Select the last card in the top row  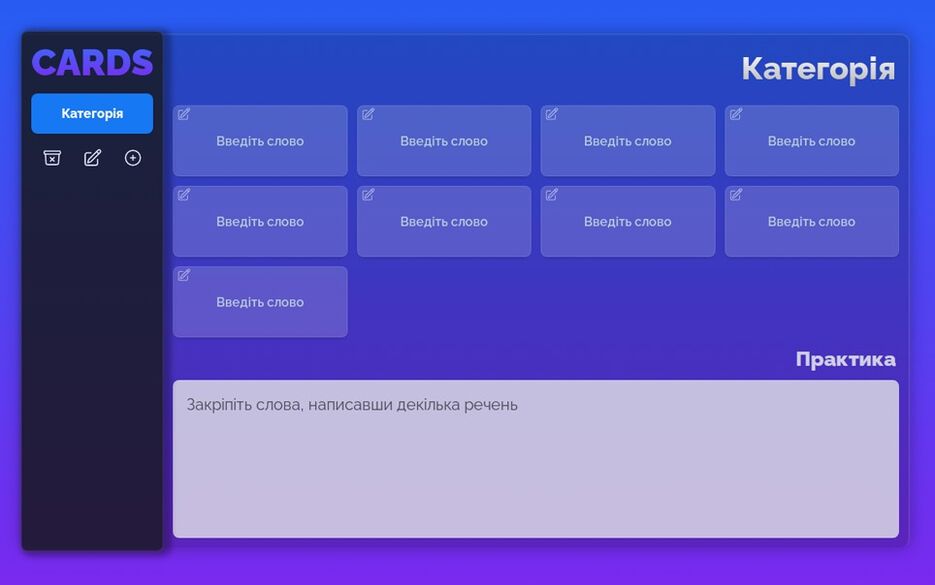[x=811, y=142]
